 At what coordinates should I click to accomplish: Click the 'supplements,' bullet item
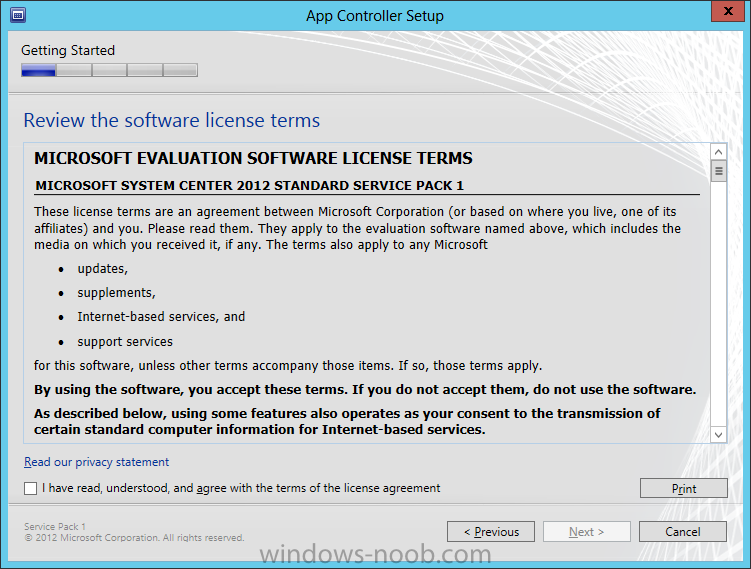tap(116, 293)
